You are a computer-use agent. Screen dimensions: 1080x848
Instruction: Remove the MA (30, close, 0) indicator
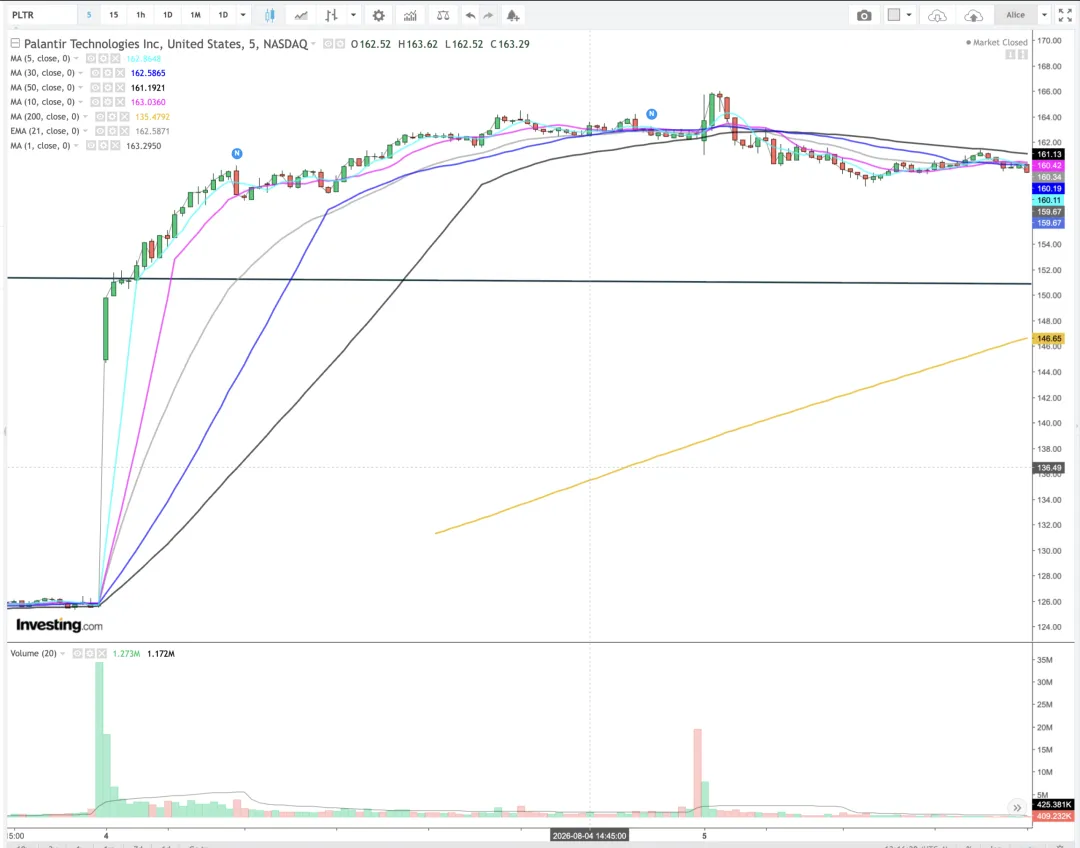point(120,73)
